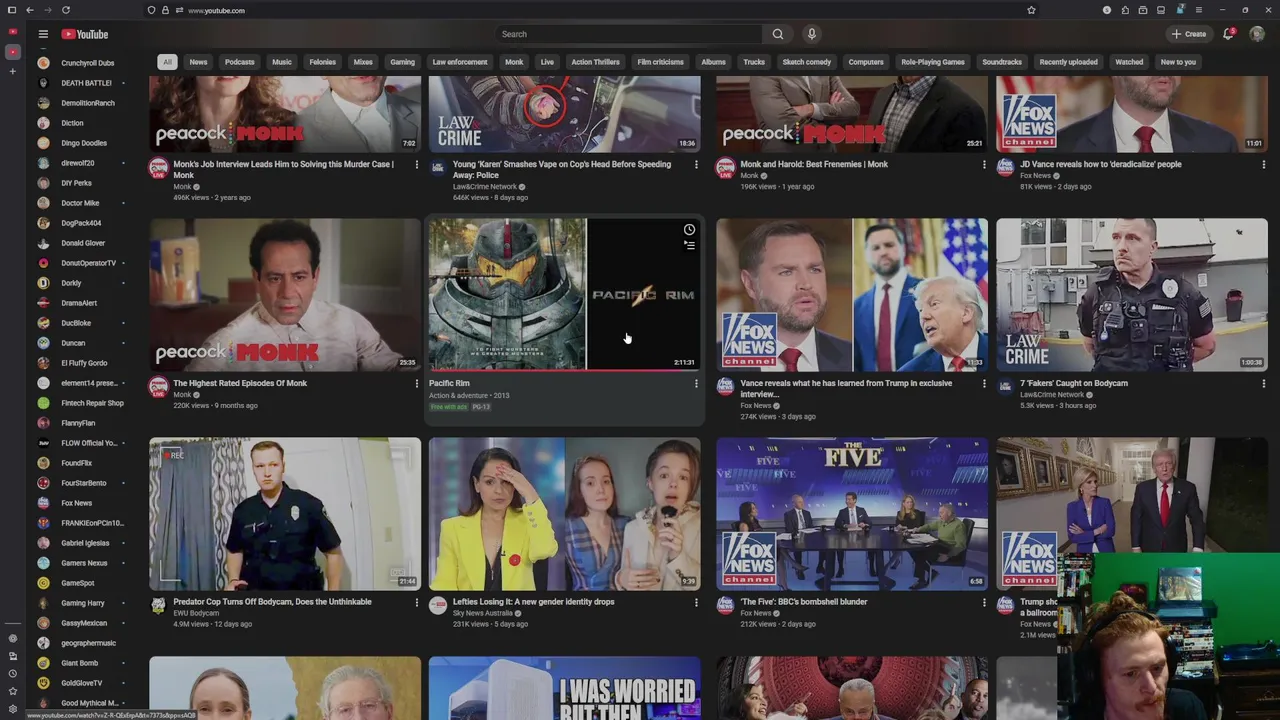Add Pacific Rim to queue
1280x720 pixels.
689,246
